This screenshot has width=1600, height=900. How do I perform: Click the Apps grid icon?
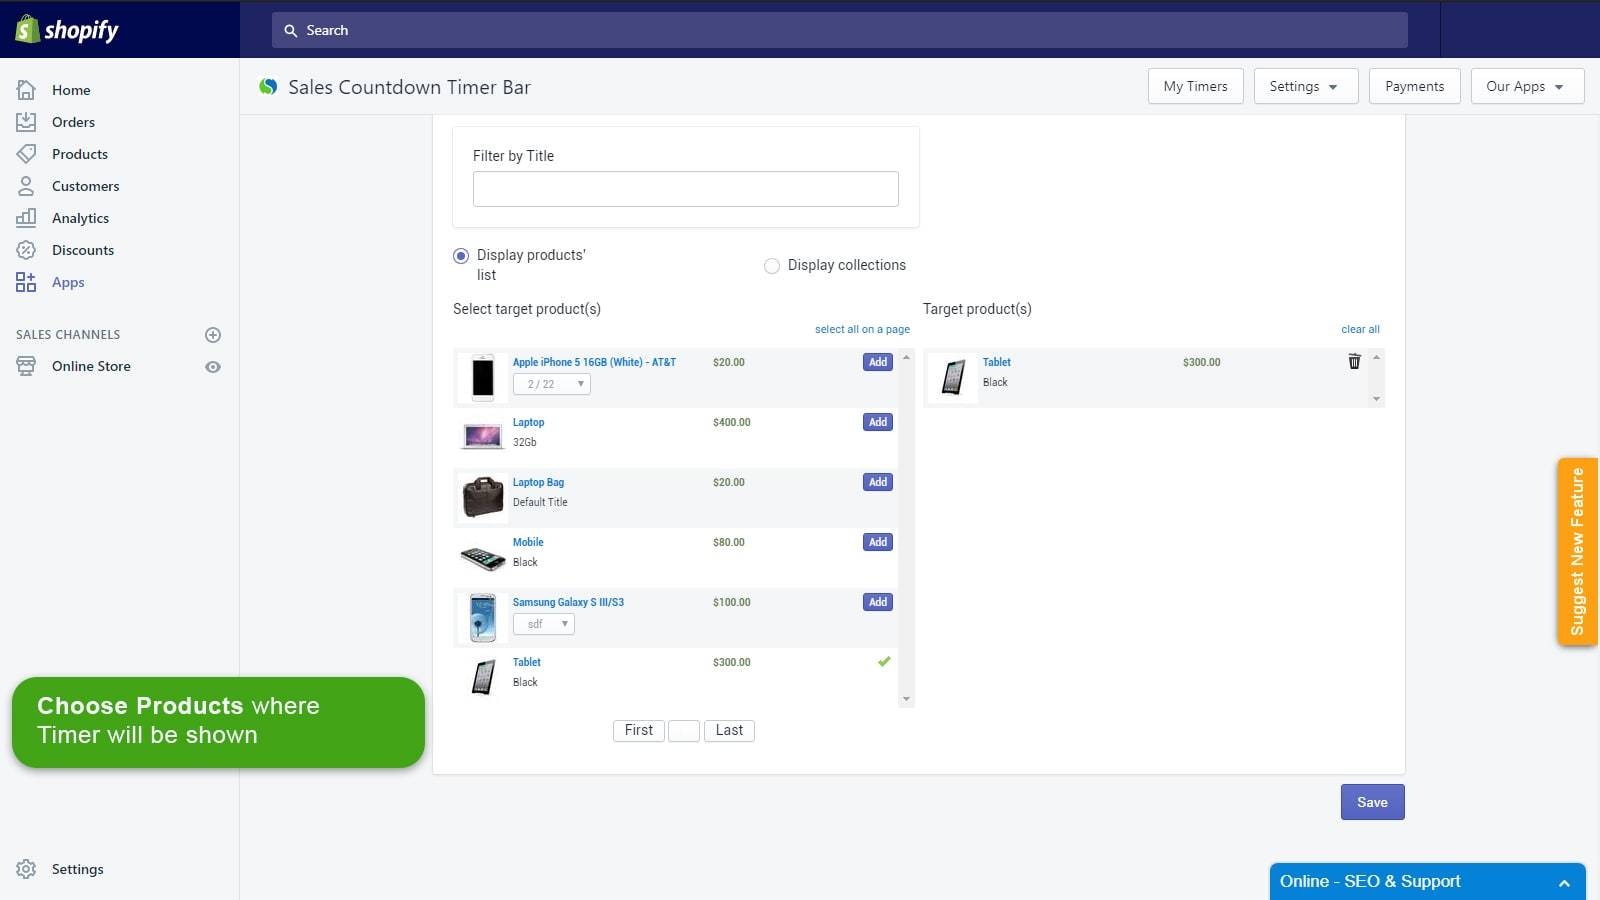(x=26, y=282)
